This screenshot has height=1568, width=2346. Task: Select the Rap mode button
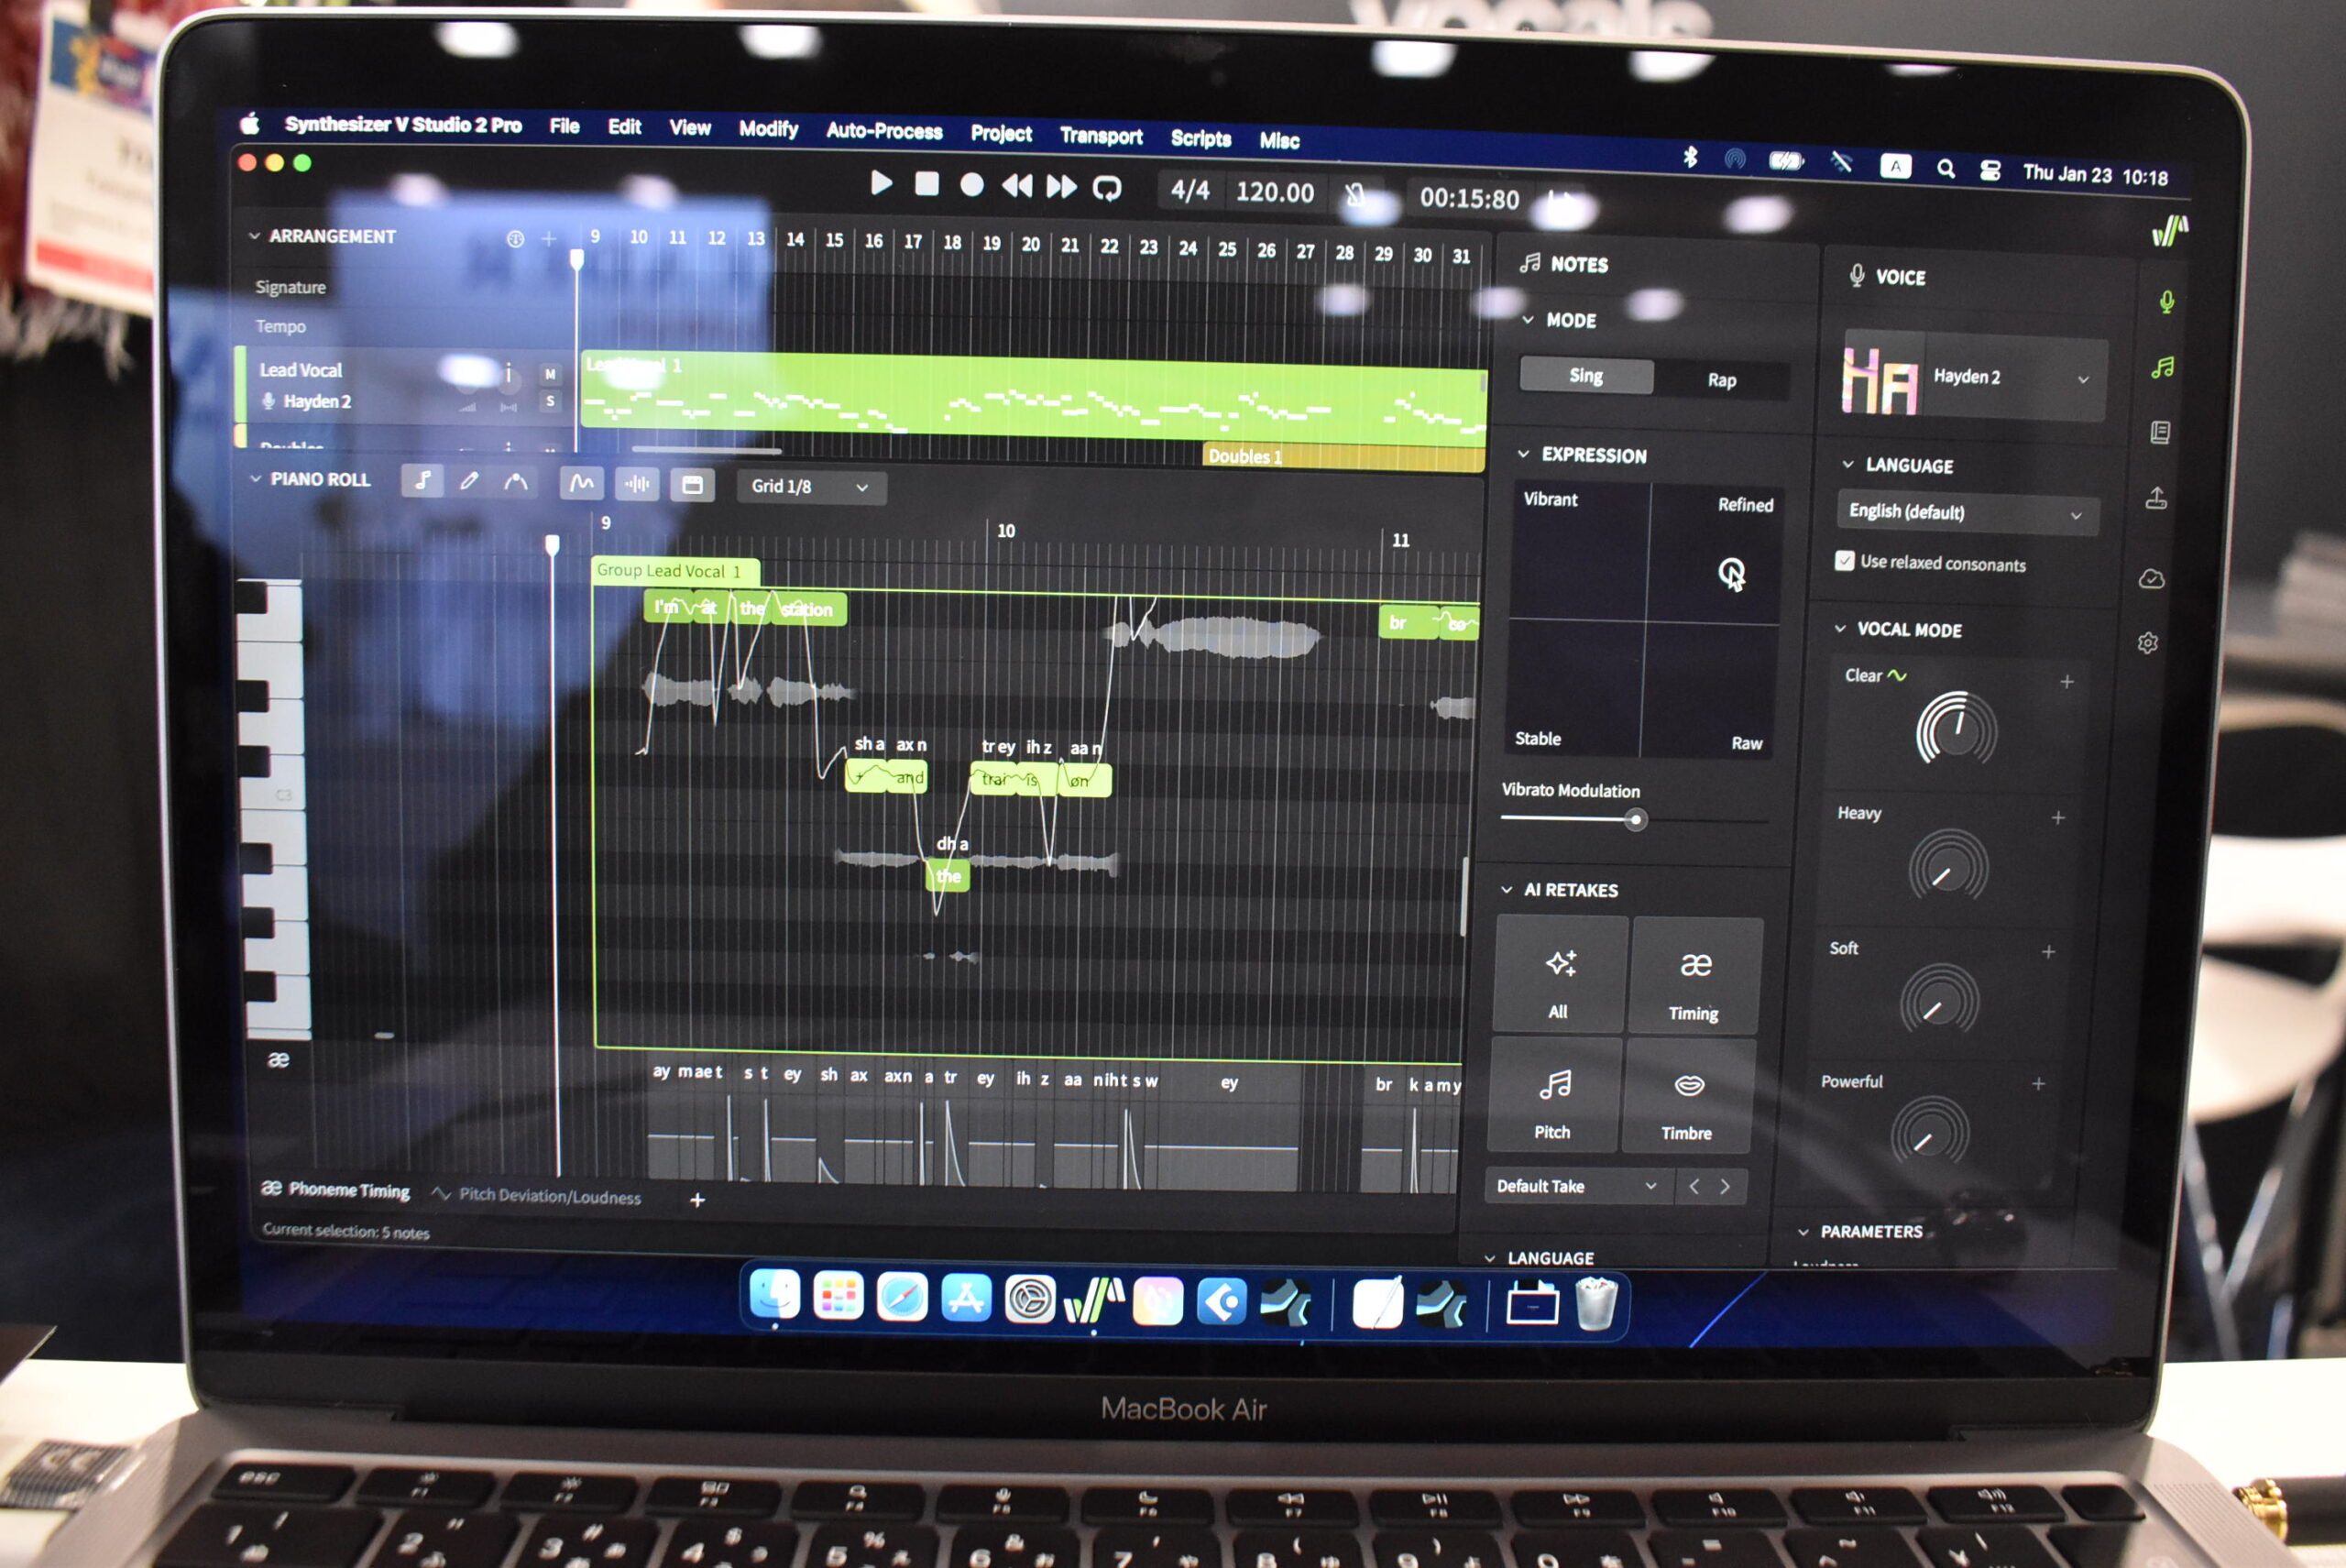pos(1721,380)
